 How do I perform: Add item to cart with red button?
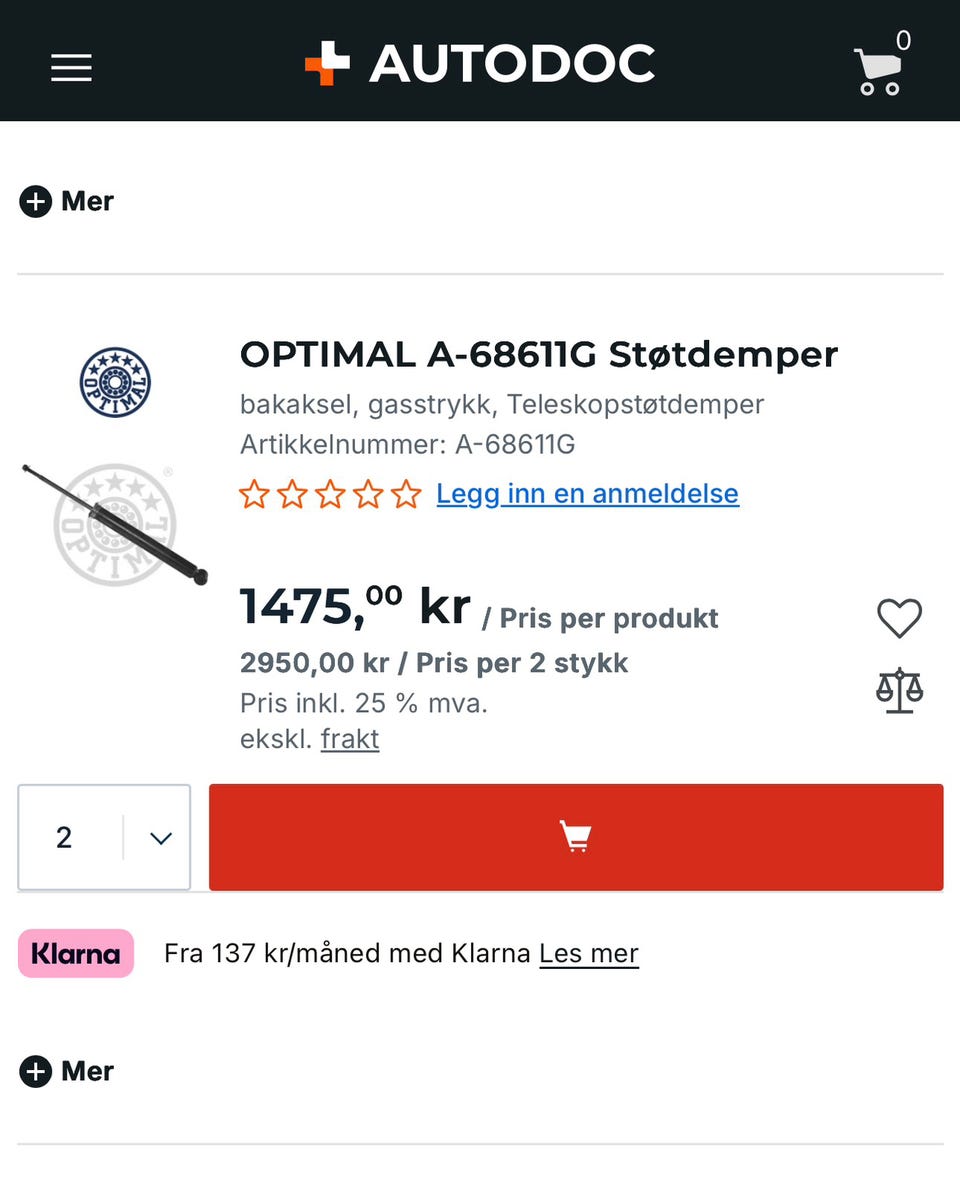tap(576, 837)
